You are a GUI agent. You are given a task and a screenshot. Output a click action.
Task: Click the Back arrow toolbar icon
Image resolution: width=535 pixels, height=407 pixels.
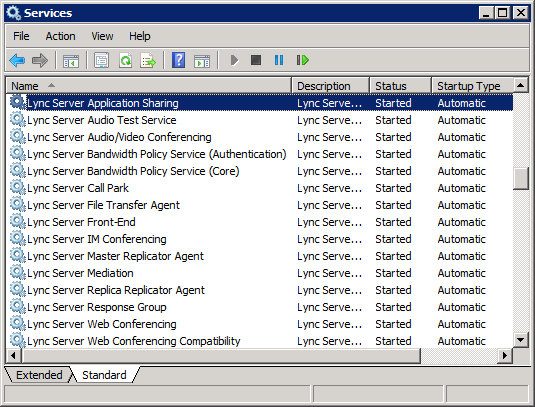[x=17, y=60]
